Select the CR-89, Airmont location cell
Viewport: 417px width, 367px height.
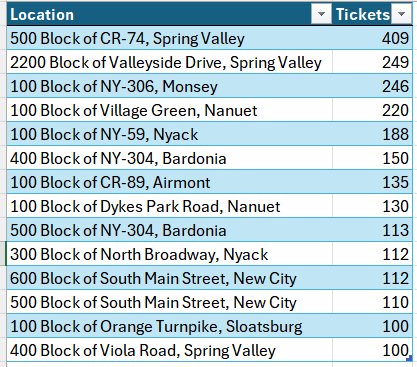[169, 182]
